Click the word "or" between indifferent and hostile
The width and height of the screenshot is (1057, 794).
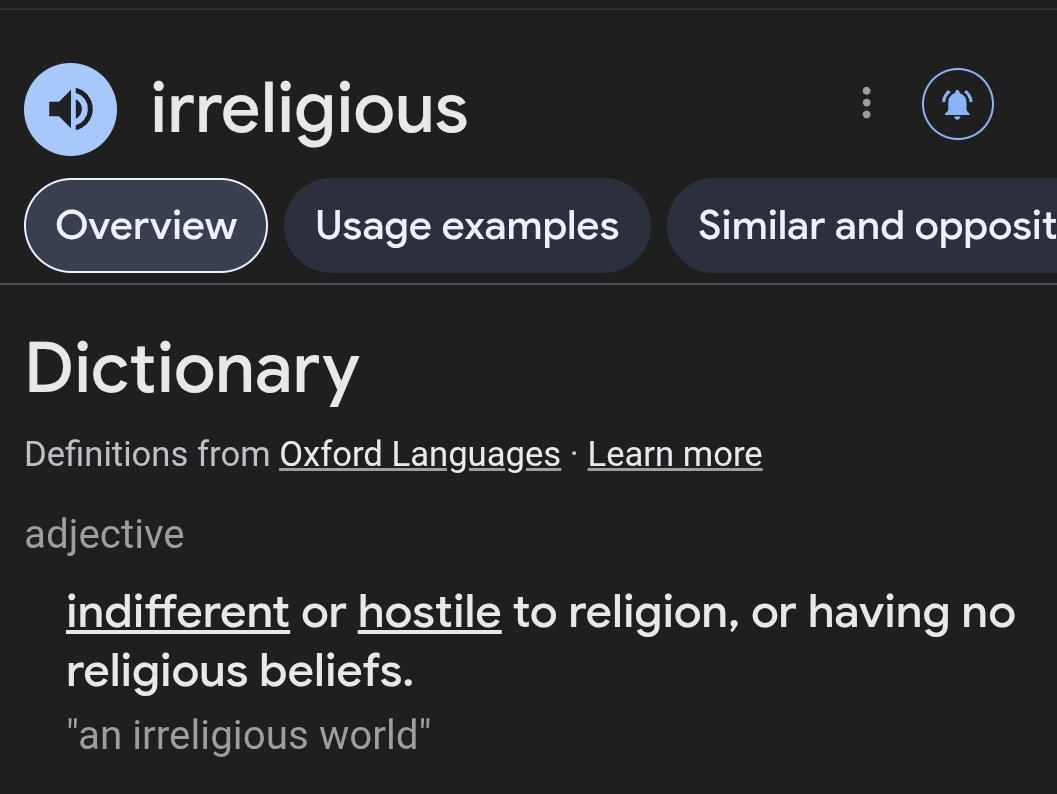[323, 611]
